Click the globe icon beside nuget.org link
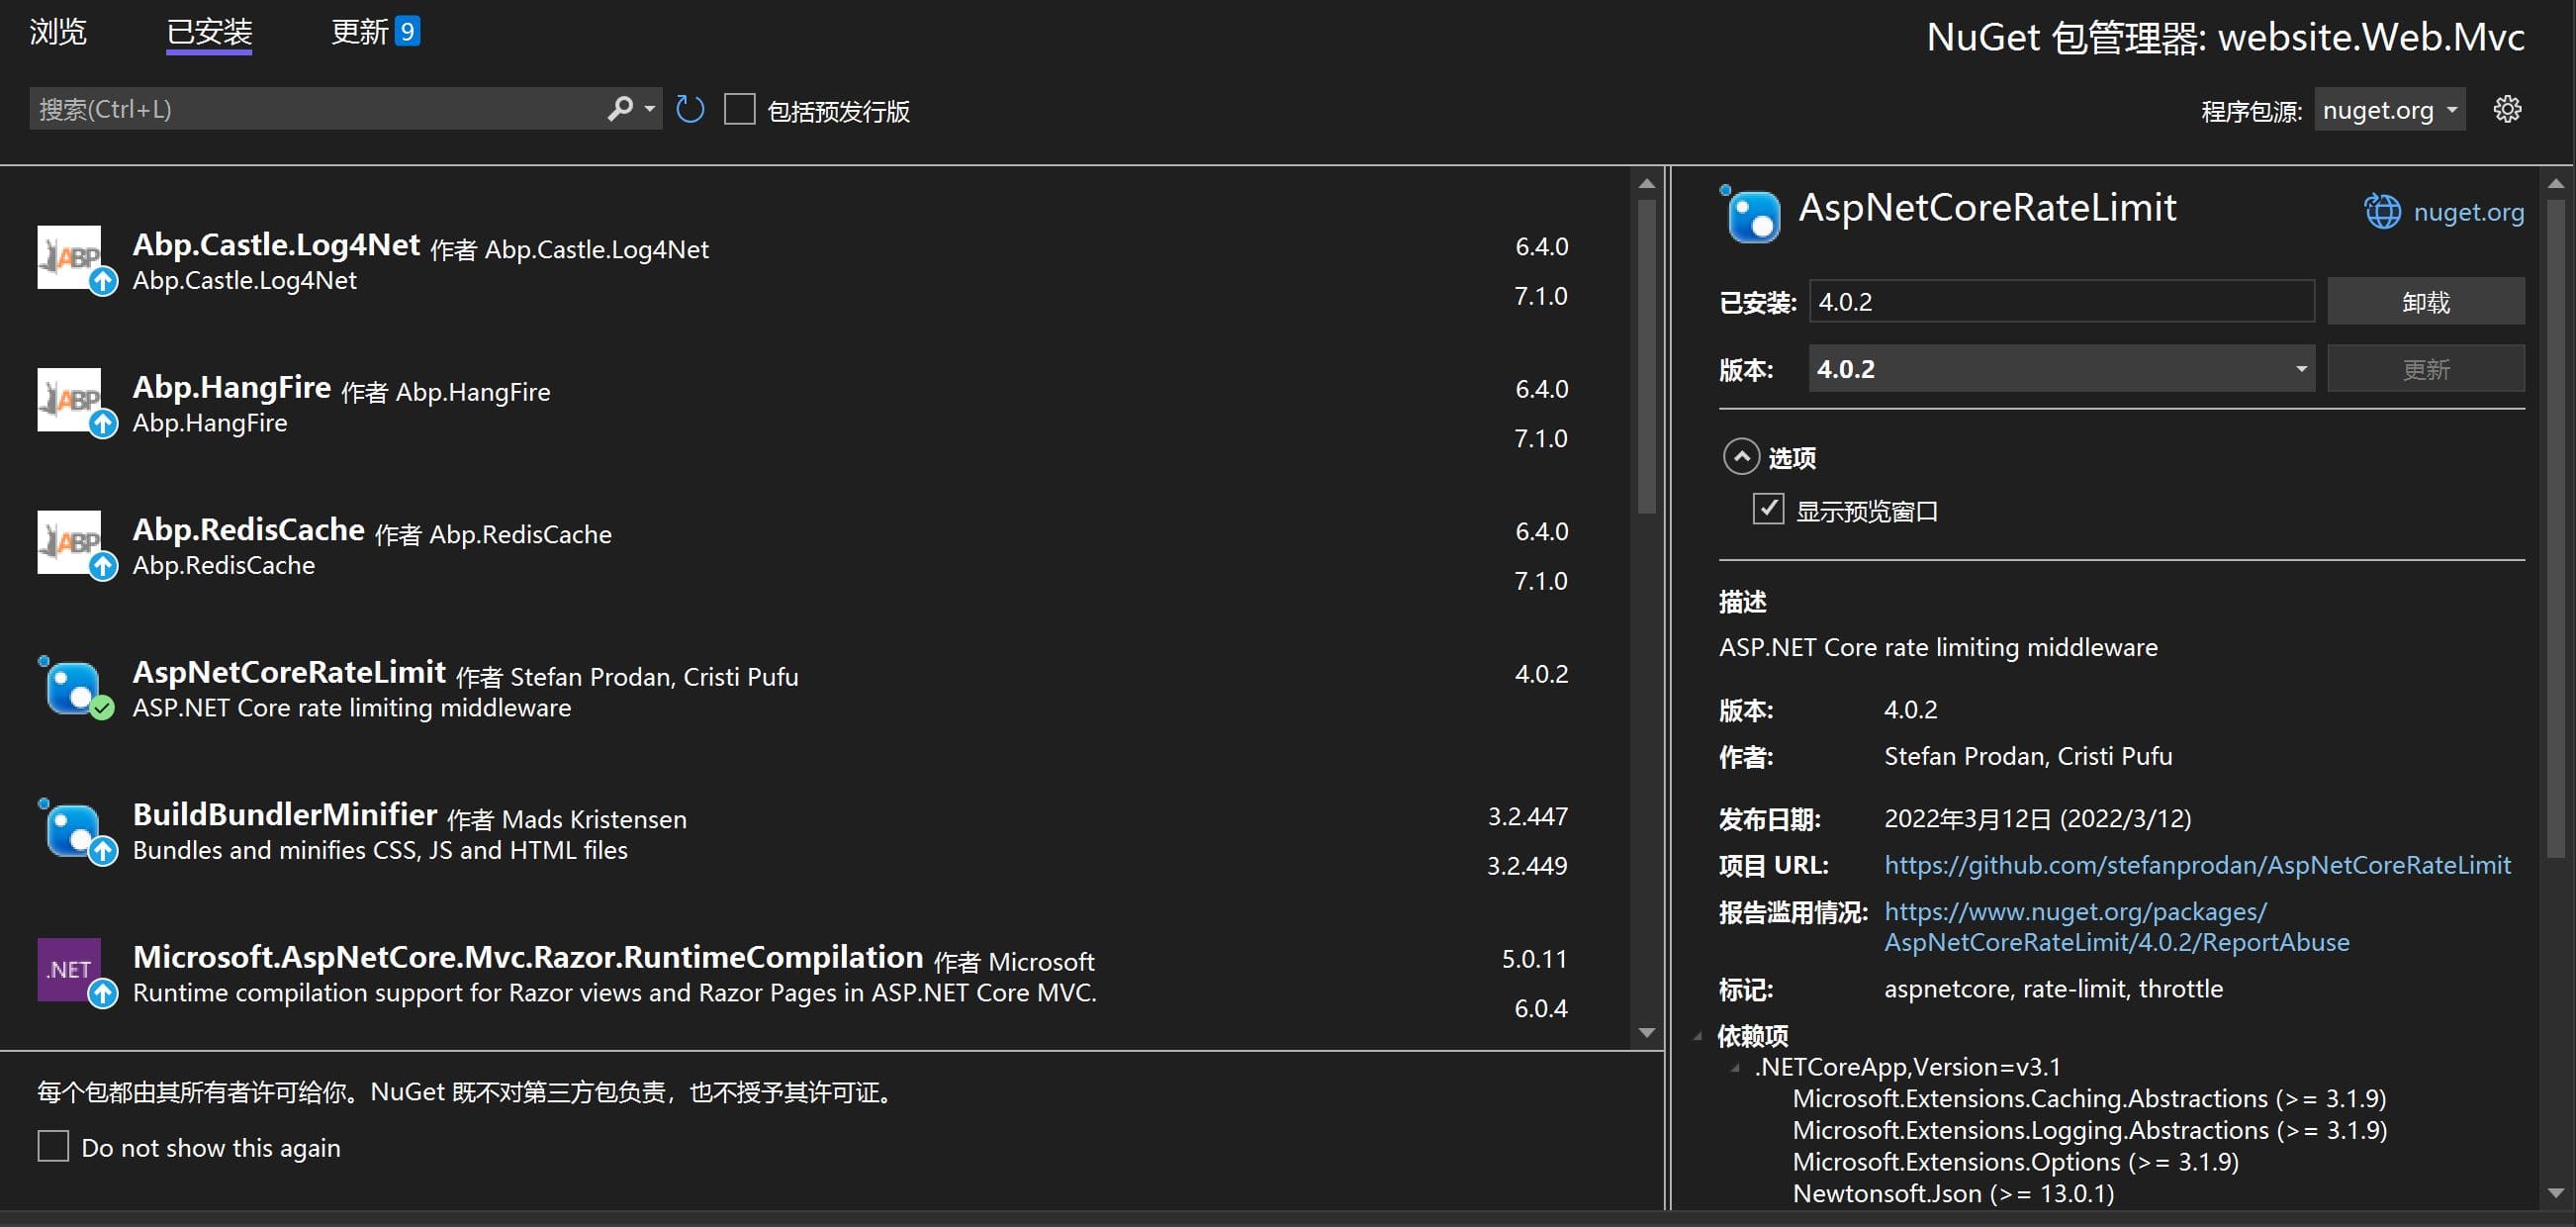Image resolution: width=2576 pixels, height=1227 pixels. [2381, 212]
